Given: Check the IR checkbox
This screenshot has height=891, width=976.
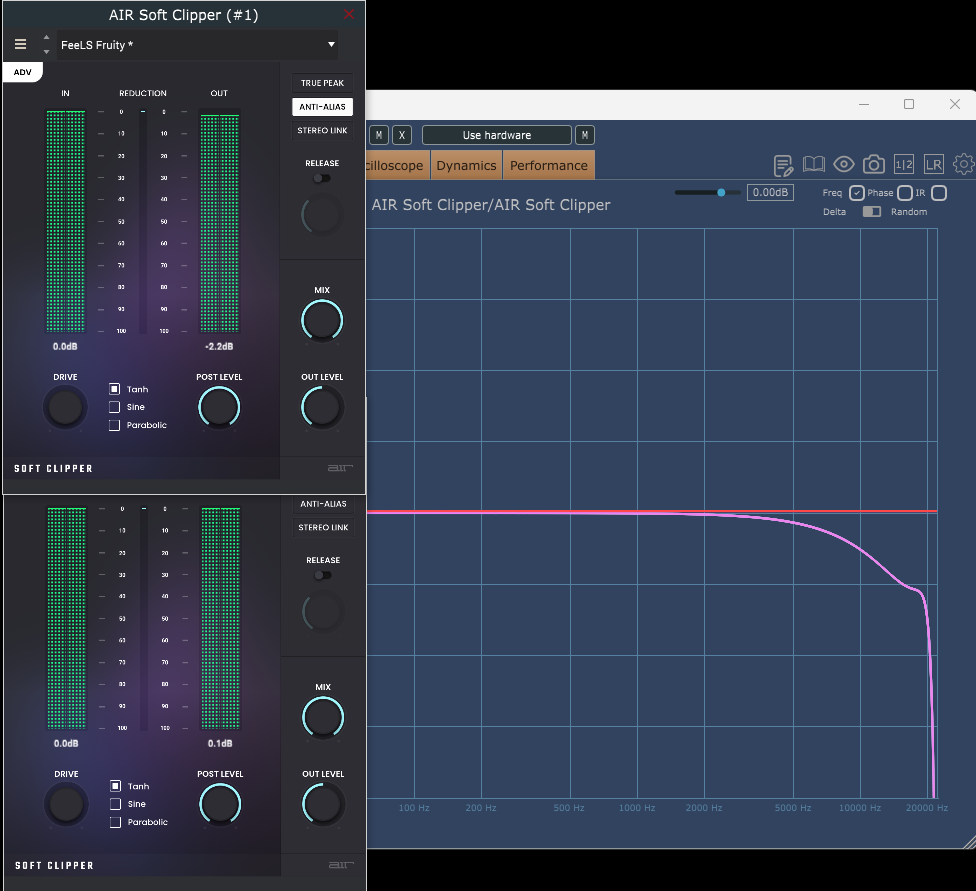Looking at the screenshot, I should tap(939, 193).
